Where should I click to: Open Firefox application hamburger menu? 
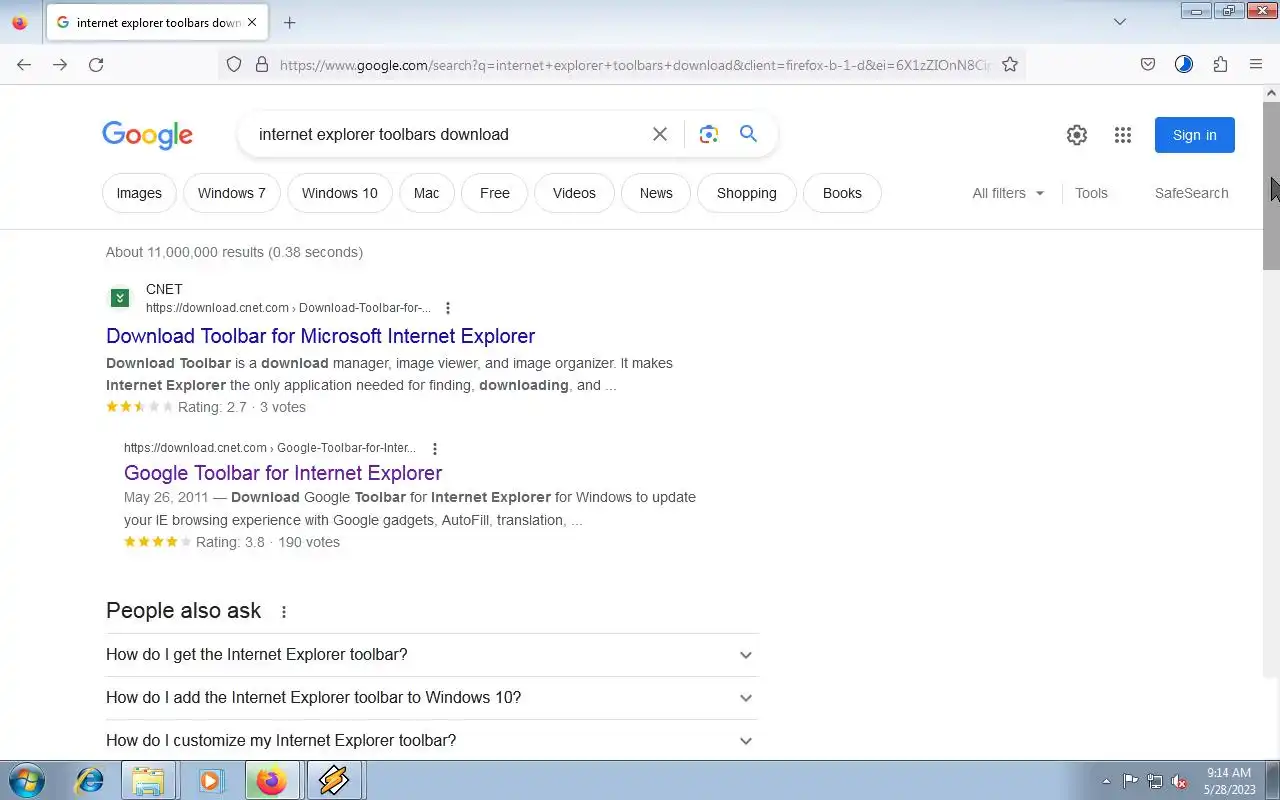tap(1256, 64)
